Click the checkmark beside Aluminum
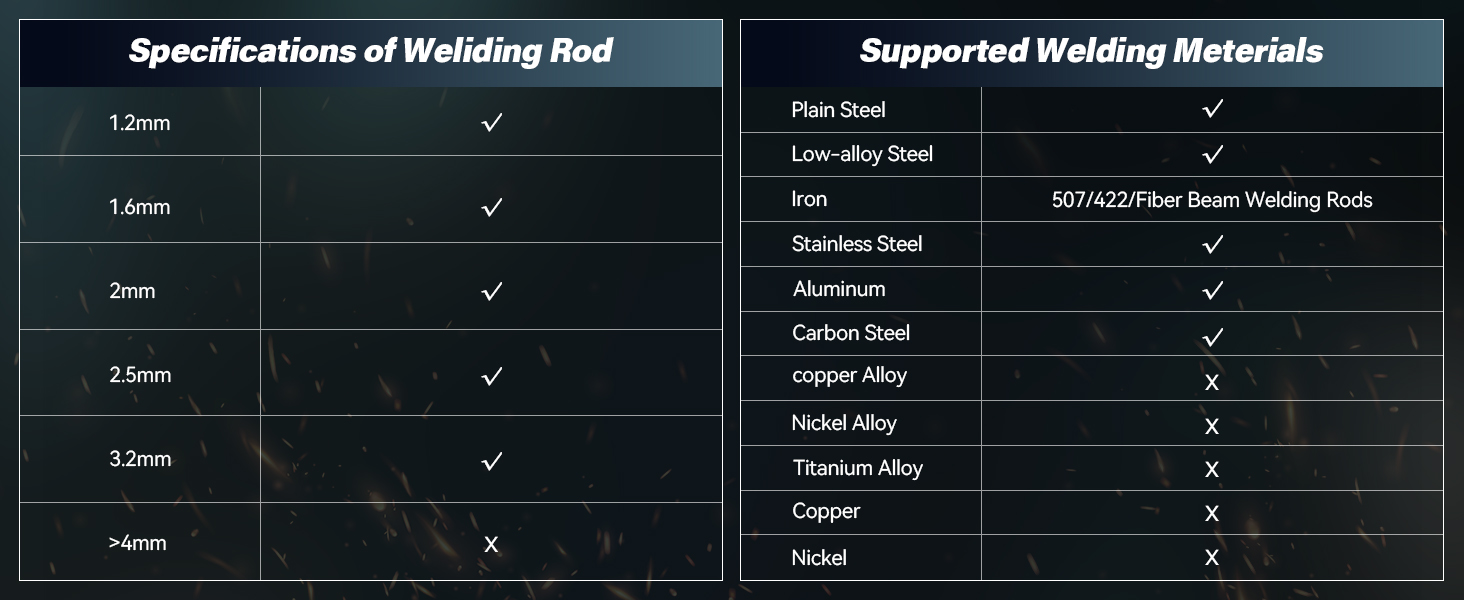Image resolution: width=1464 pixels, height=600 pixels. (x=1213, y=290)
